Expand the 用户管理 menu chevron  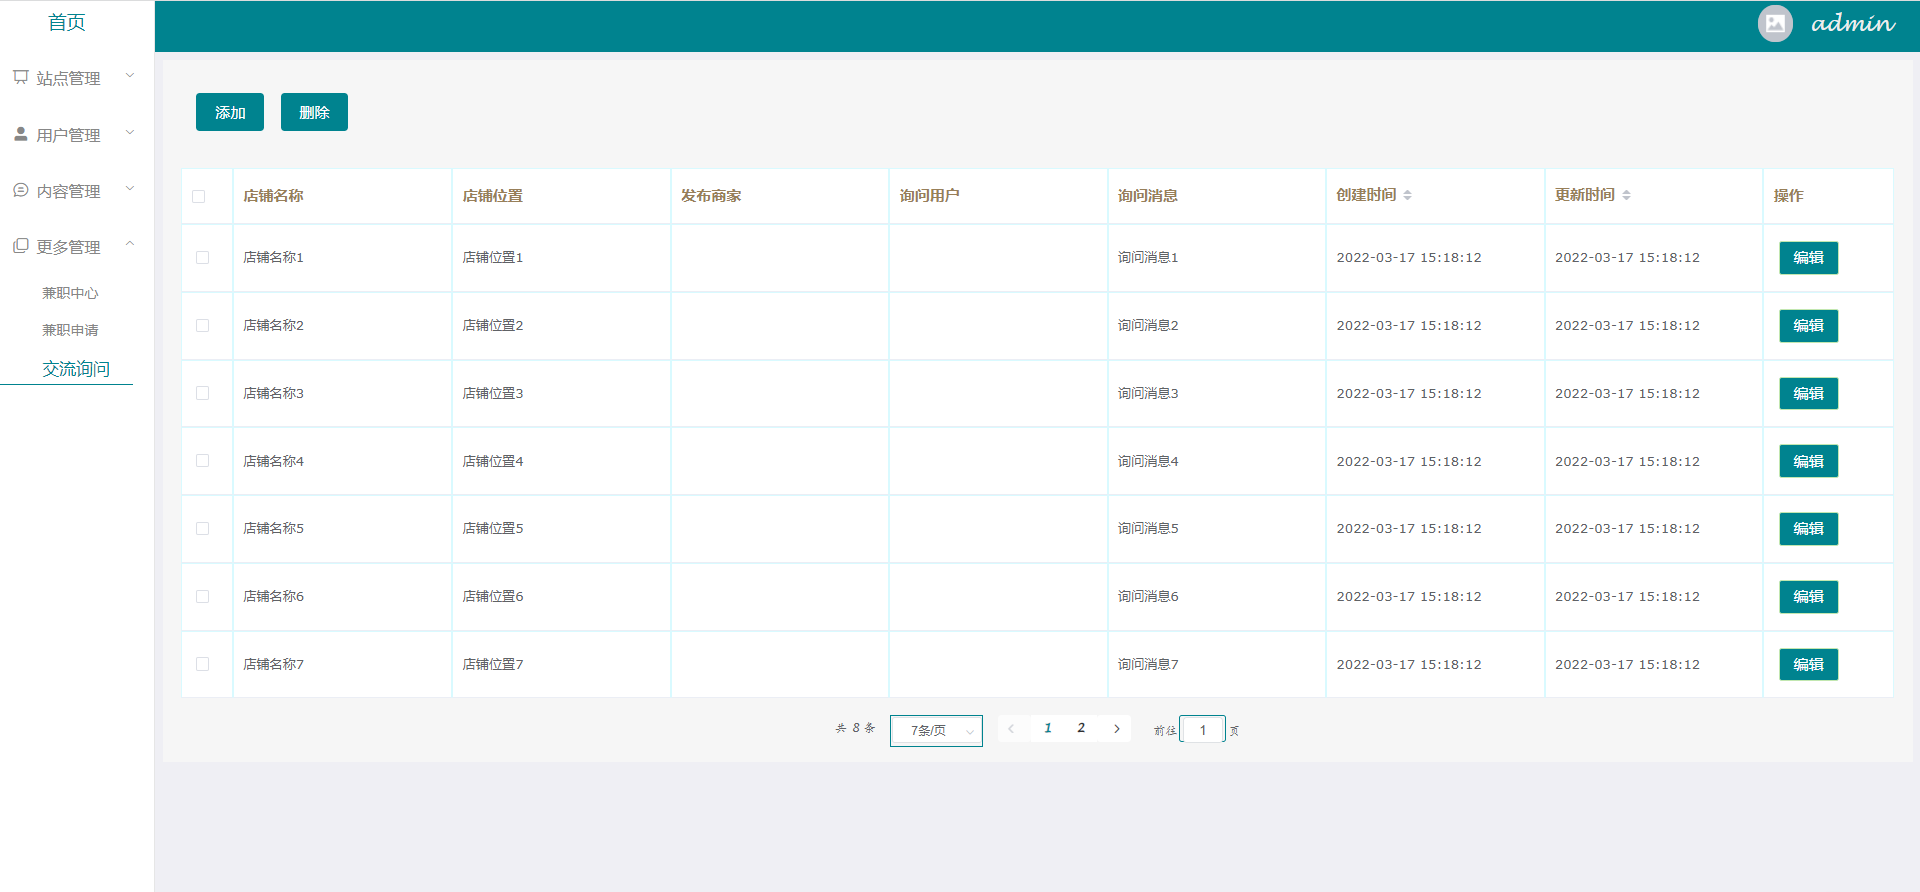(x=130, y=133)
